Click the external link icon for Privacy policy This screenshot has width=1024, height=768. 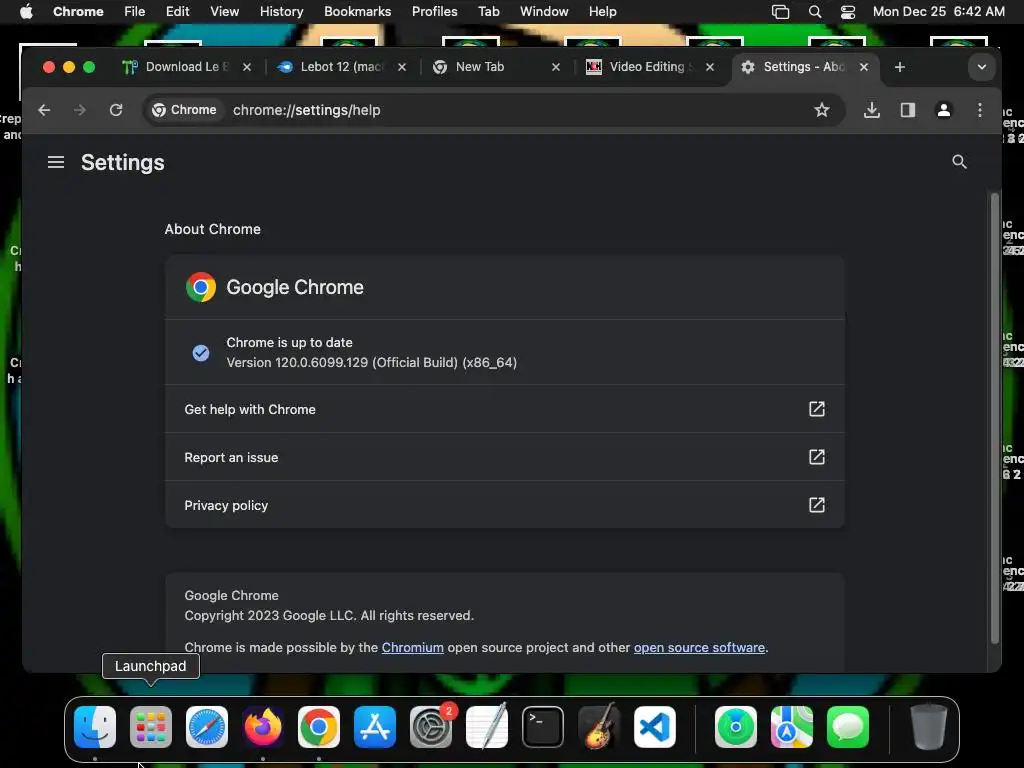(x=816, y=505)
